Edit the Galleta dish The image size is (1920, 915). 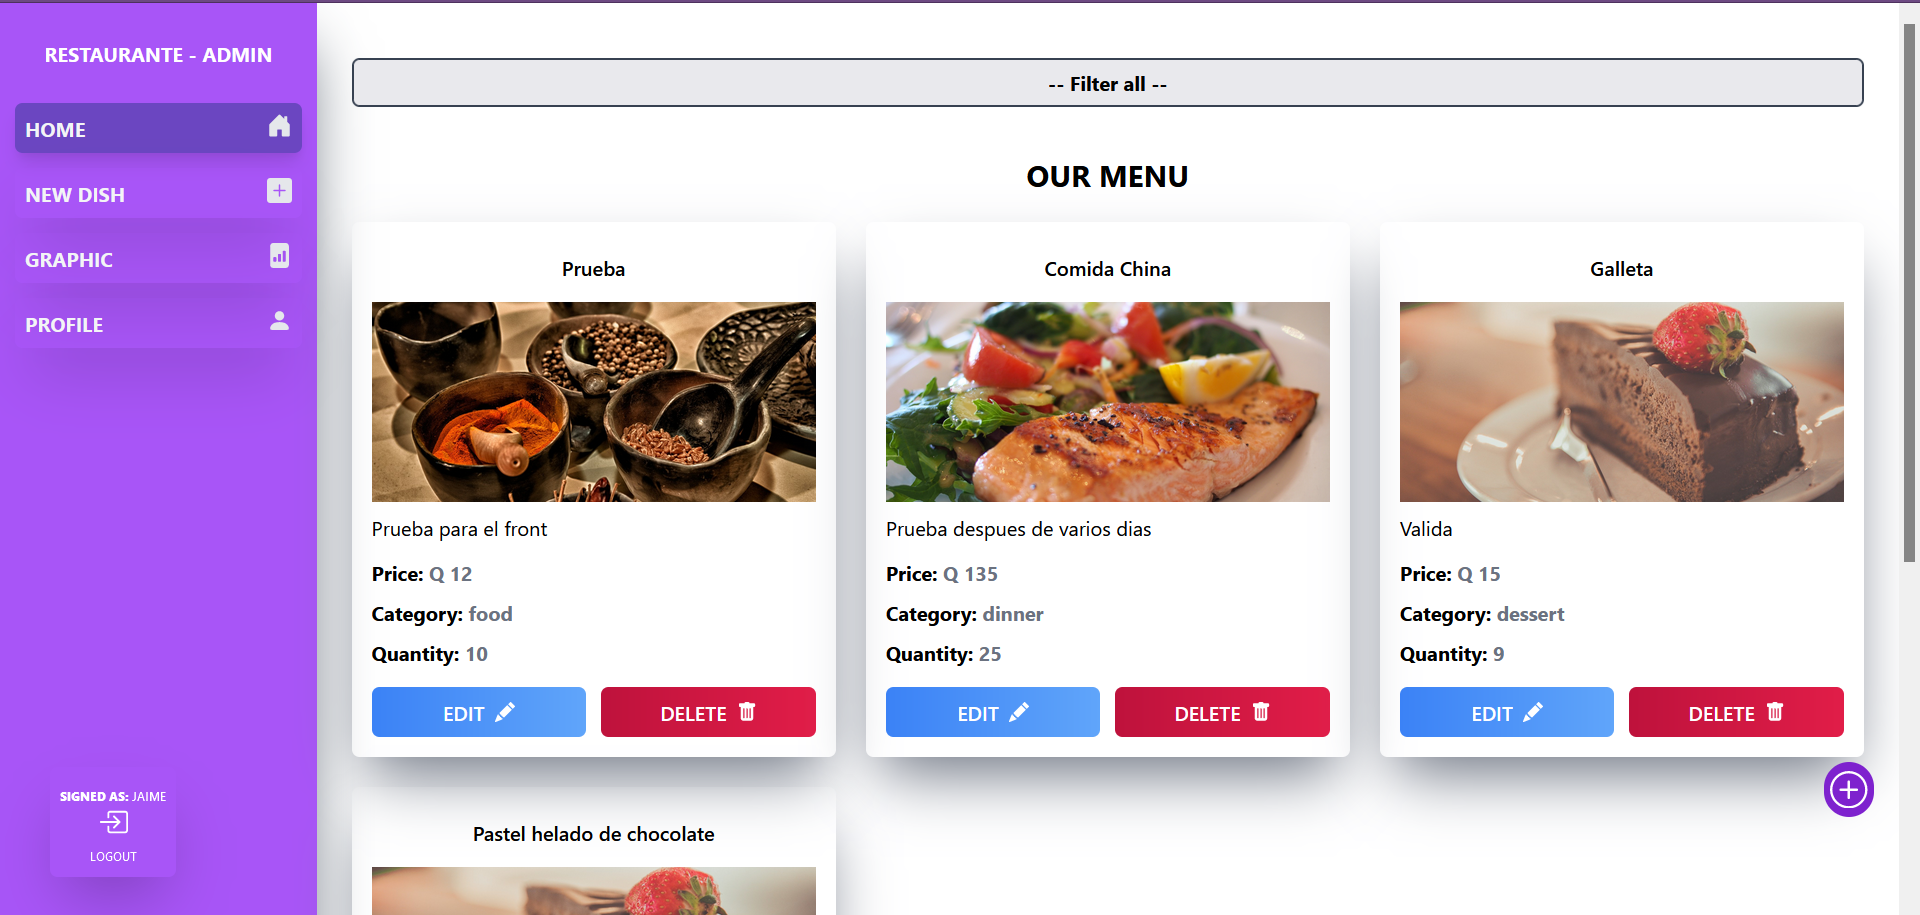tap(1506, 713)
